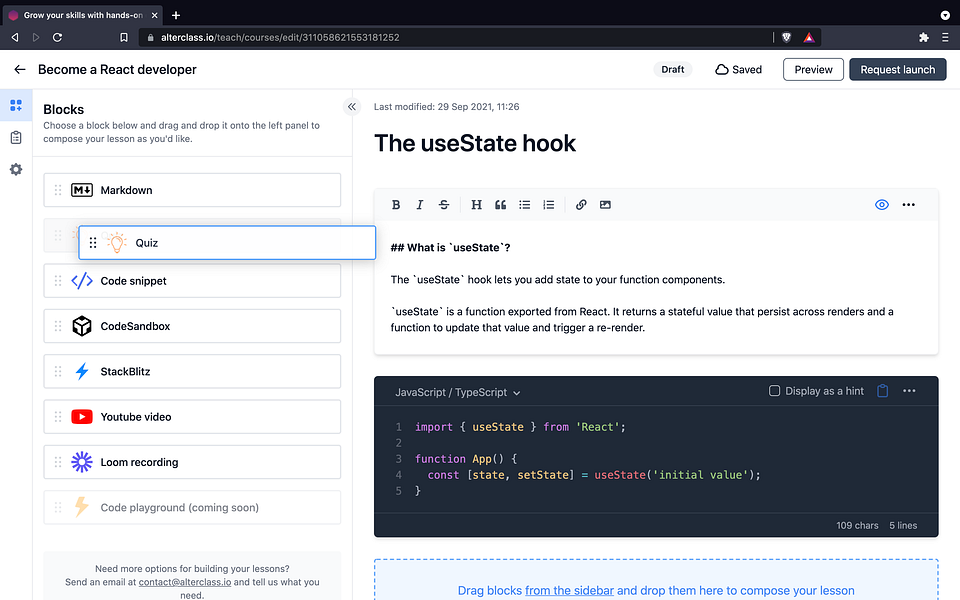Select the Markdown block

point(192,190)
